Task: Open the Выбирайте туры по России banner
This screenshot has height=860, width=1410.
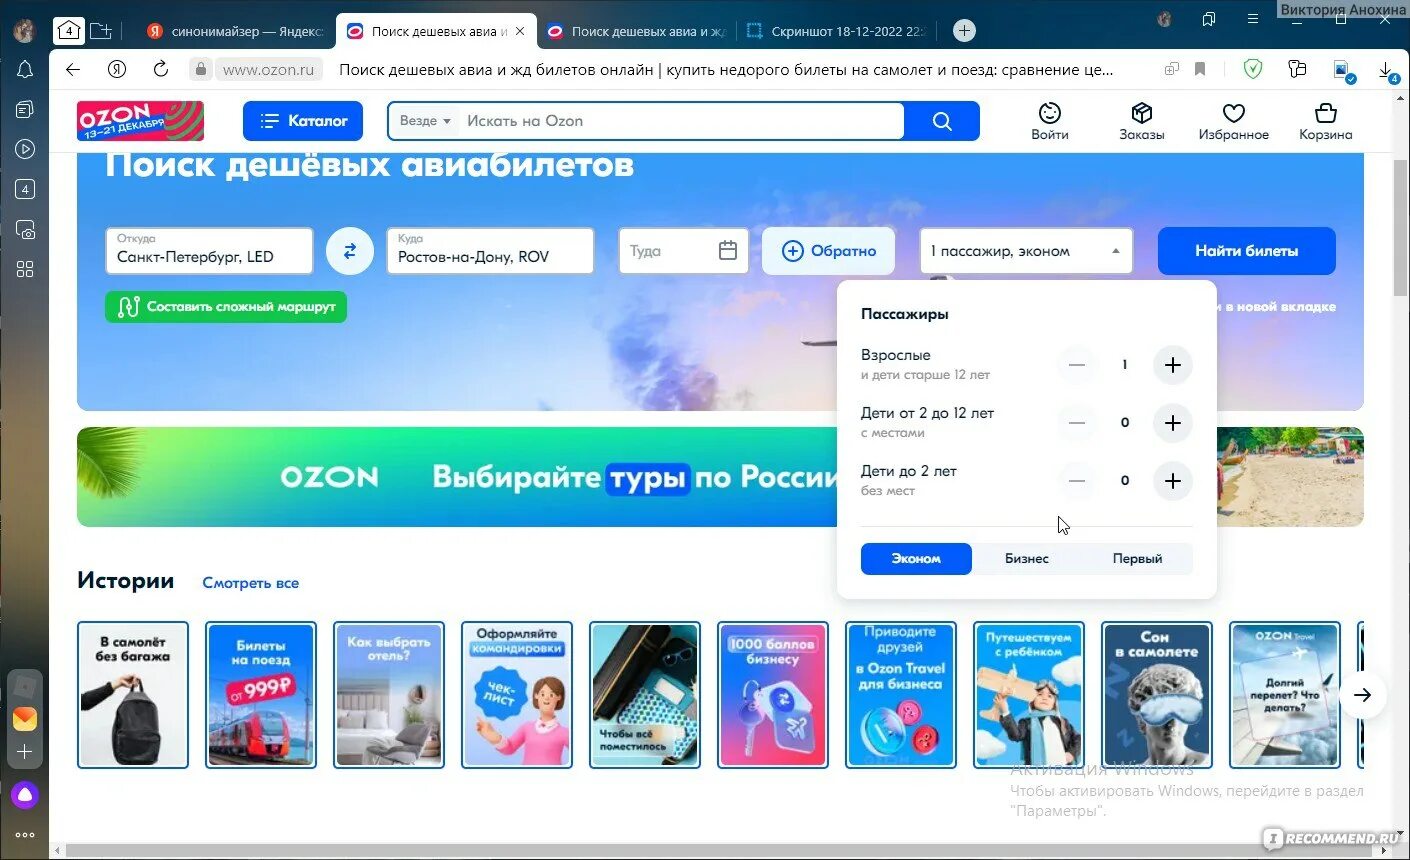Action: point(457,477)
